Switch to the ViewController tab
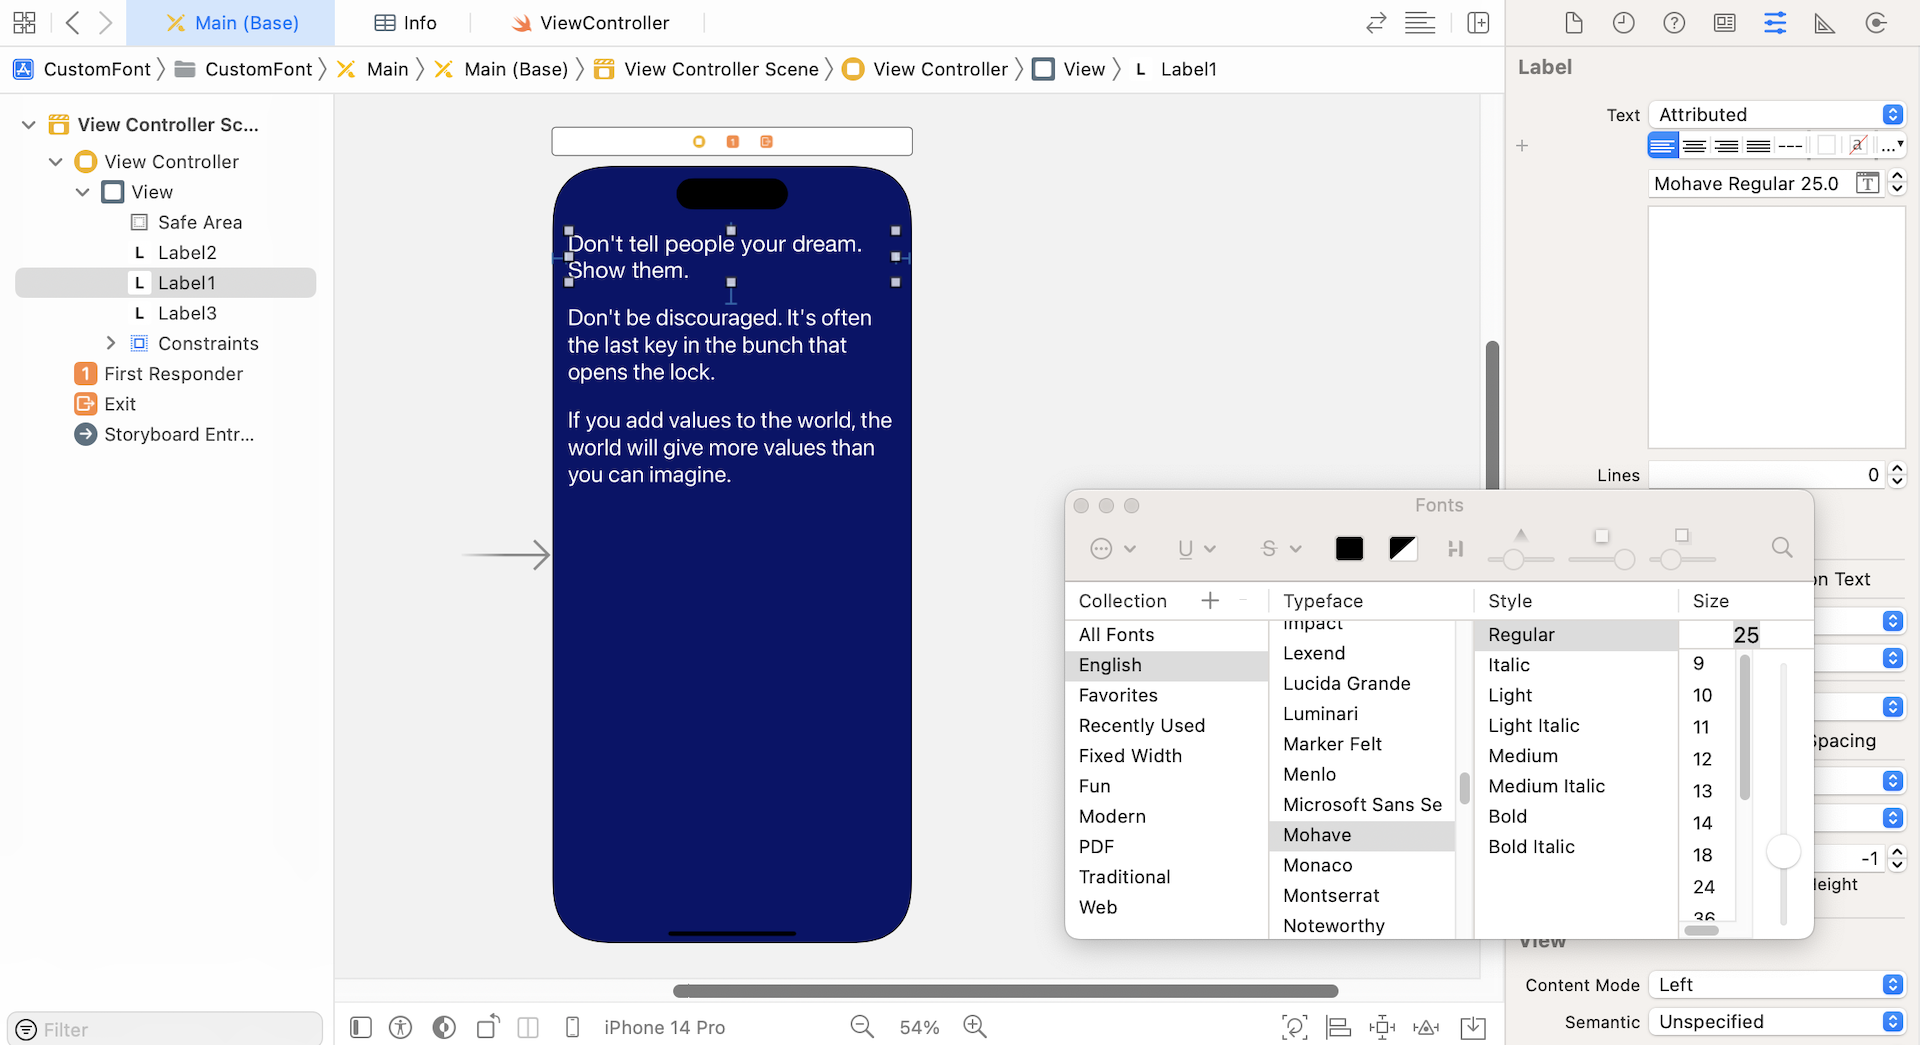 pyautogui.click(x=589, y=23)
